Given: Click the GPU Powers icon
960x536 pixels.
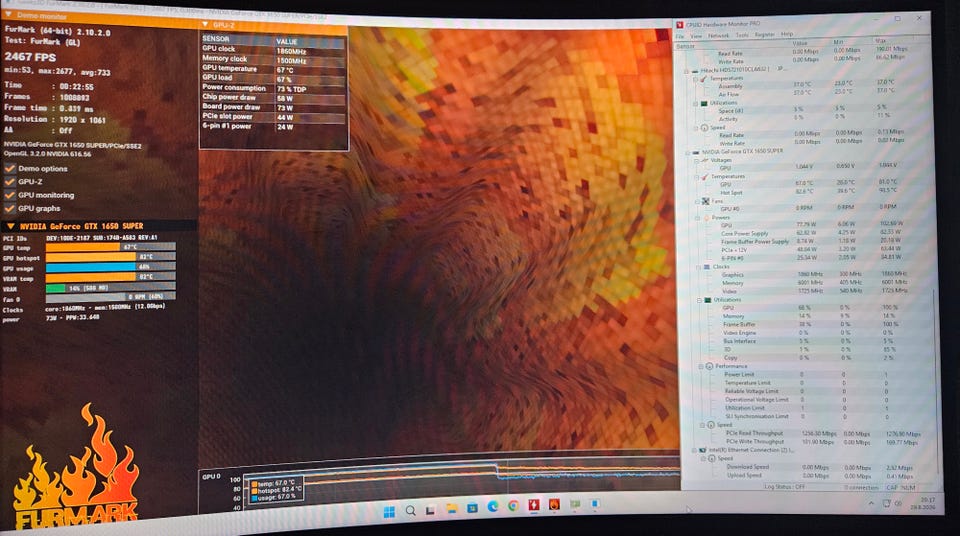Looking at the screenshot, I should tap(706, 217).
